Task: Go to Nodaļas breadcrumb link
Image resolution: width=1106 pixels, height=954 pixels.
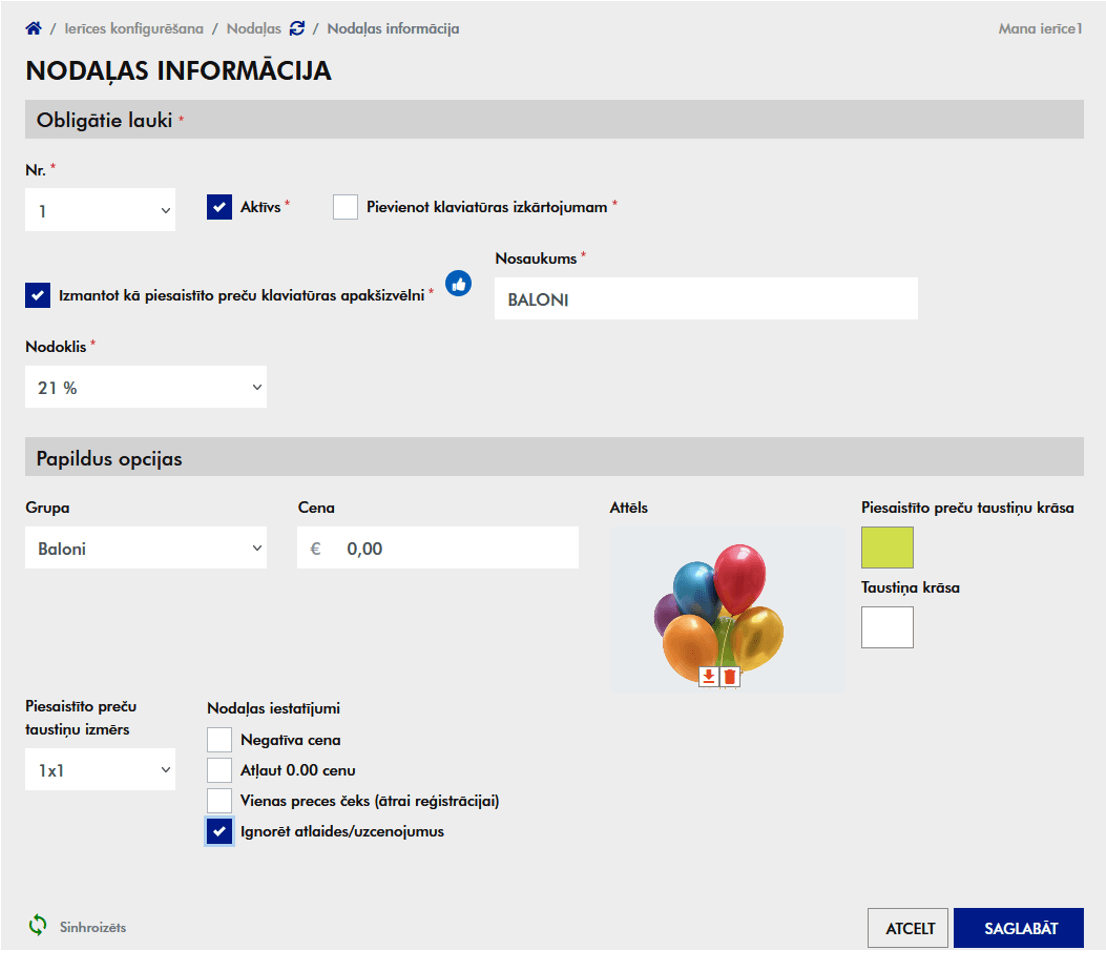Action: coord(254,28)
